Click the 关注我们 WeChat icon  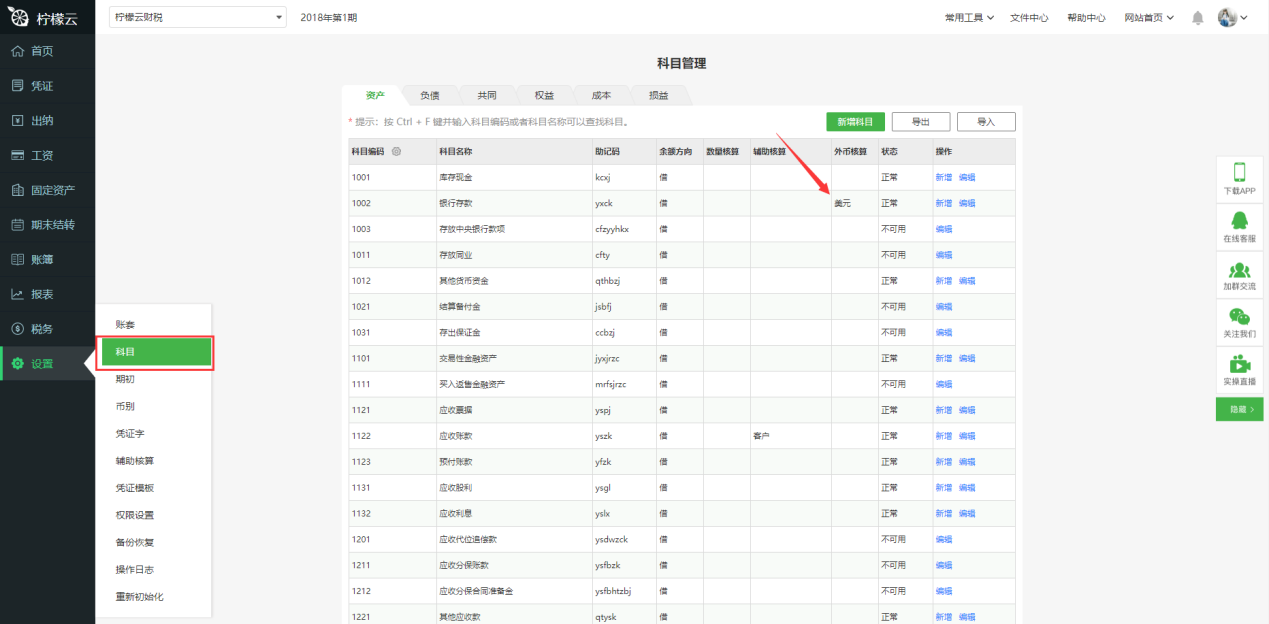[1239, 318]
